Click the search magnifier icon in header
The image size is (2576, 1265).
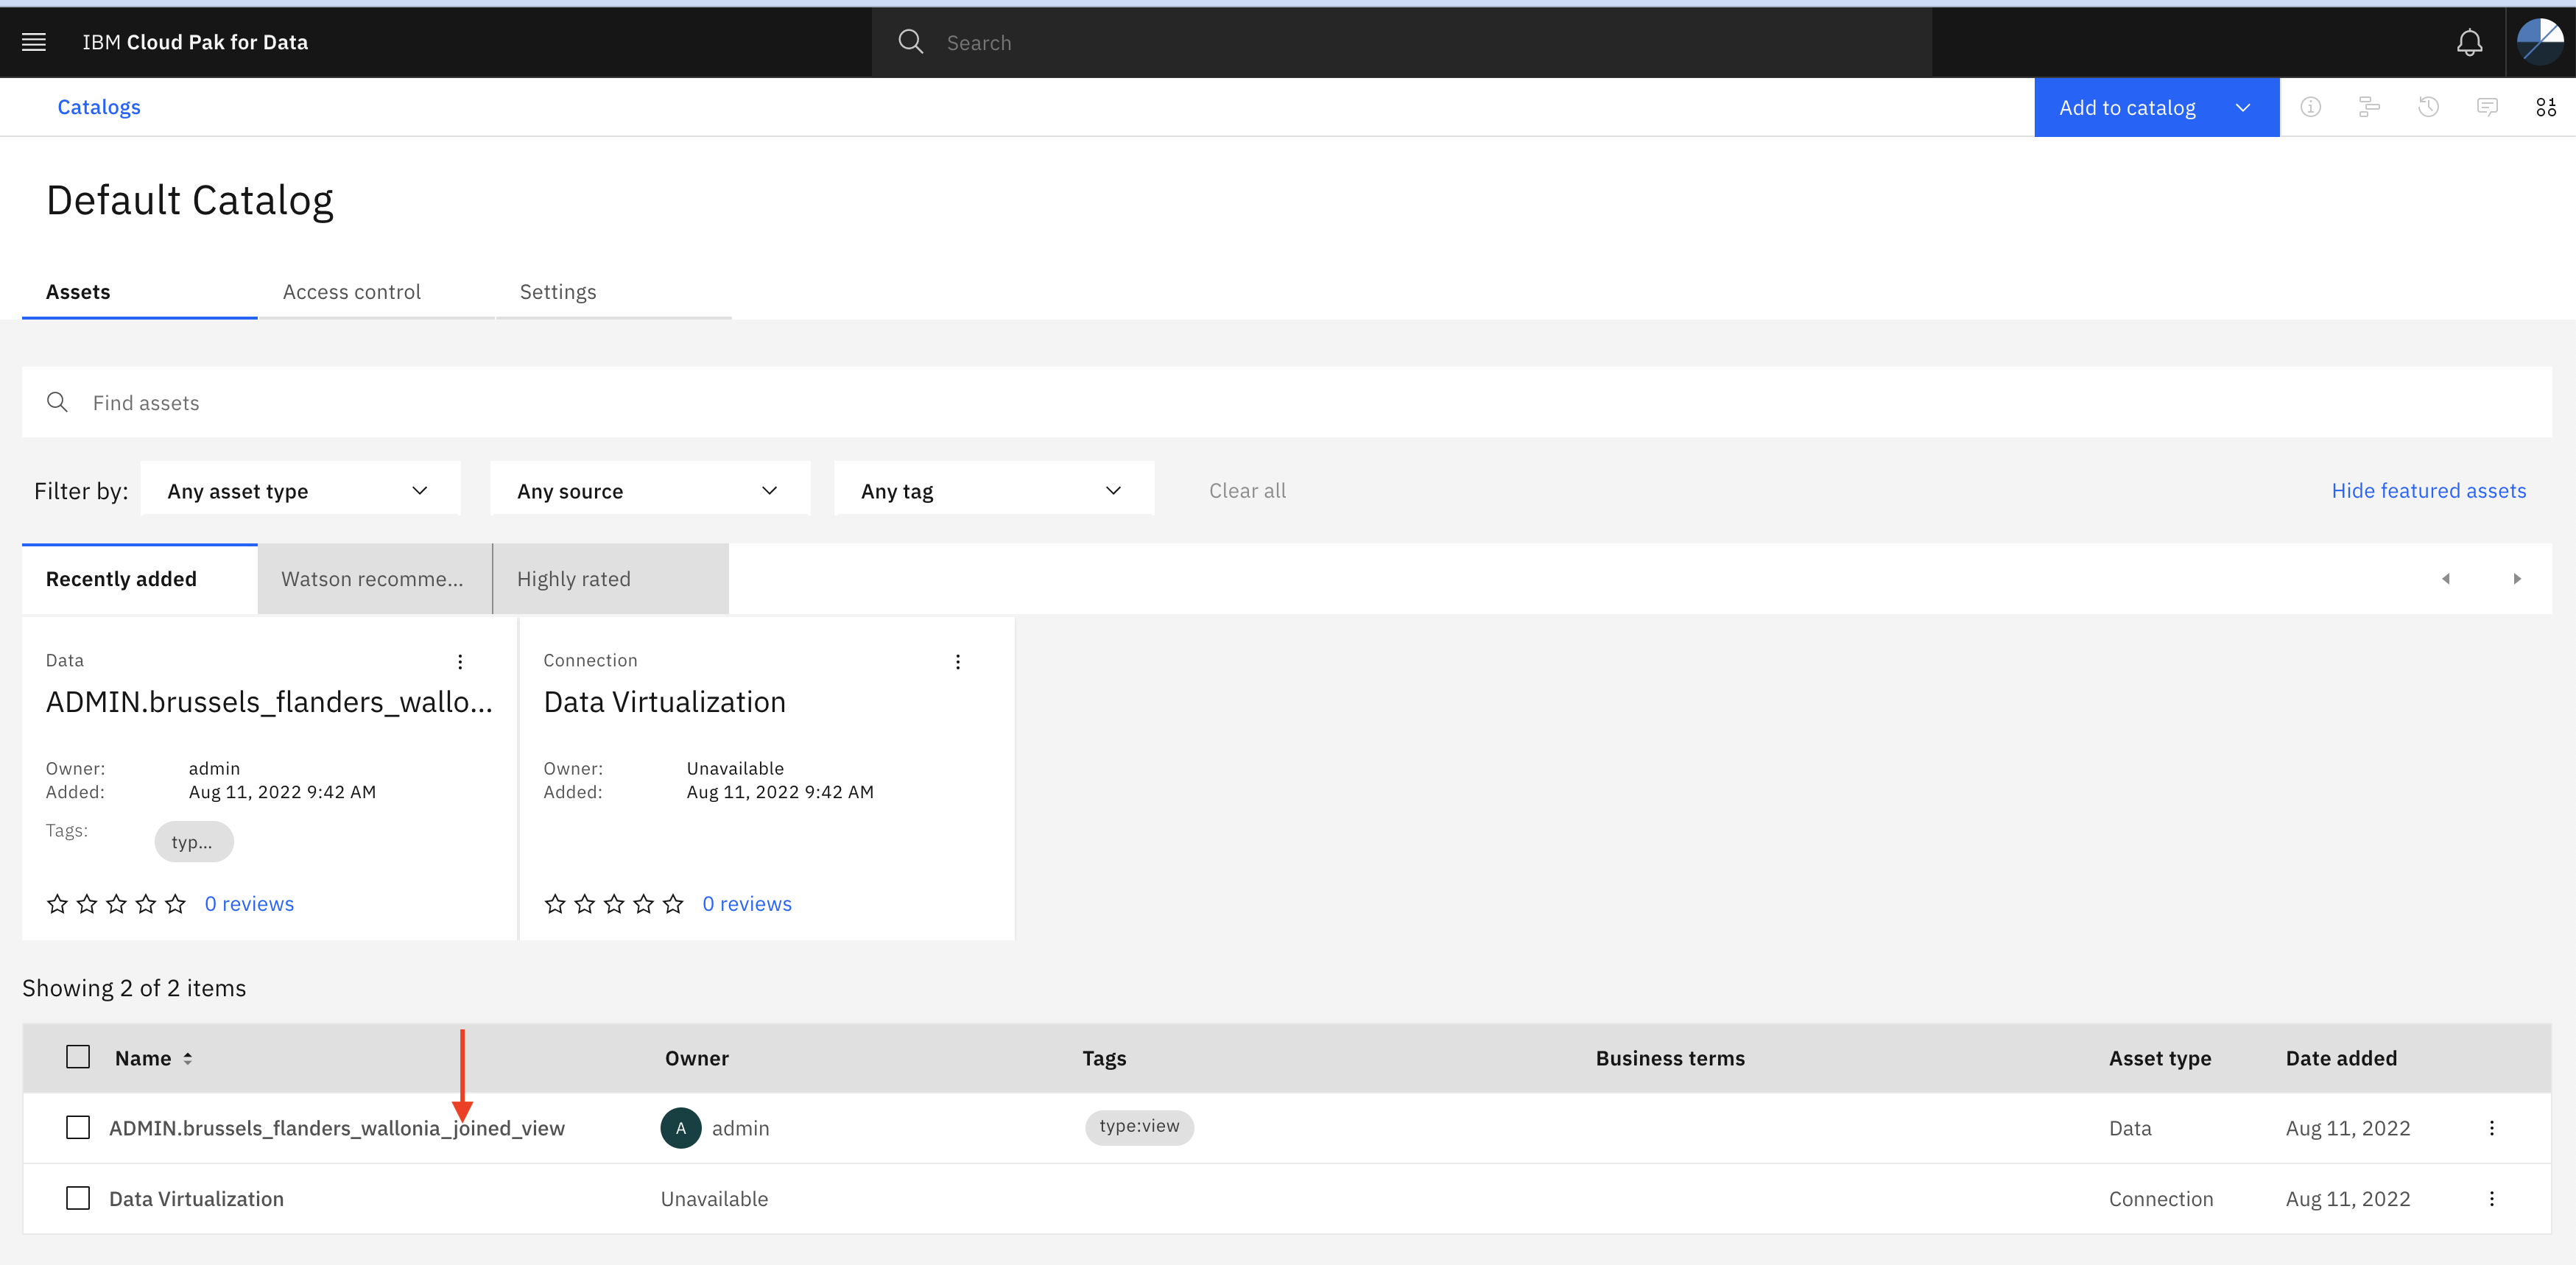point(910,42)
